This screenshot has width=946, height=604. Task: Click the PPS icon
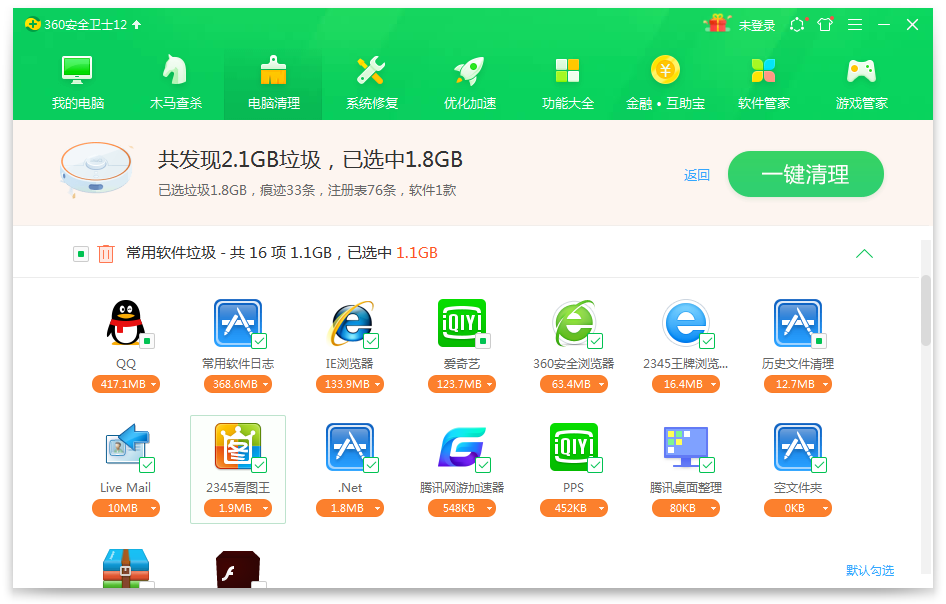click(574, 447)
